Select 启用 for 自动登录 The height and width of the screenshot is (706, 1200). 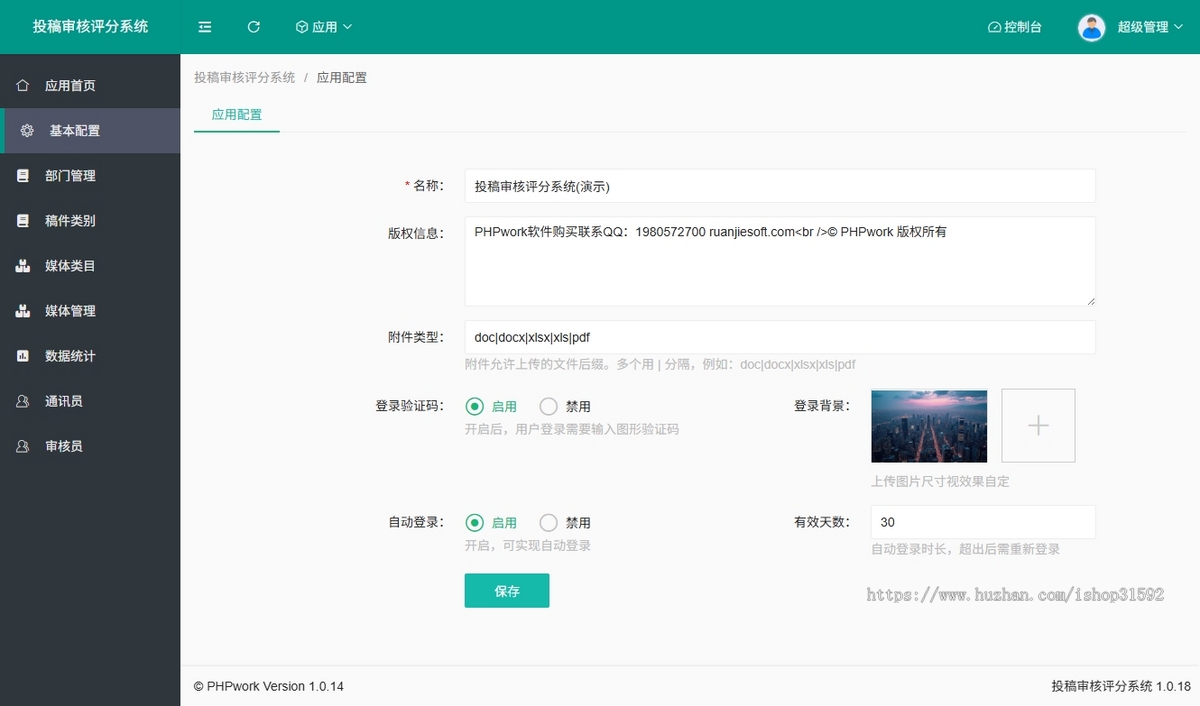point(492,522)
